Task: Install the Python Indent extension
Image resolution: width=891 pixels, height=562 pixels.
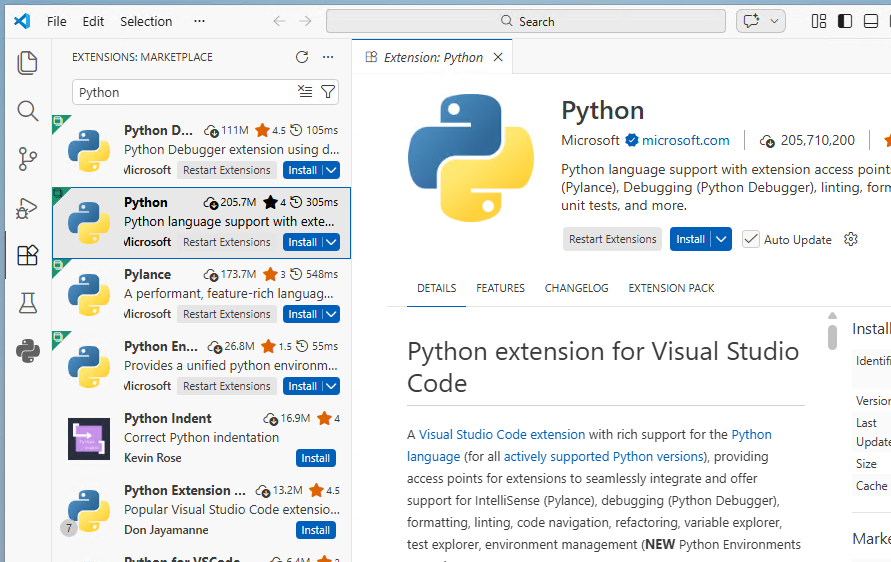Action: 315,458
